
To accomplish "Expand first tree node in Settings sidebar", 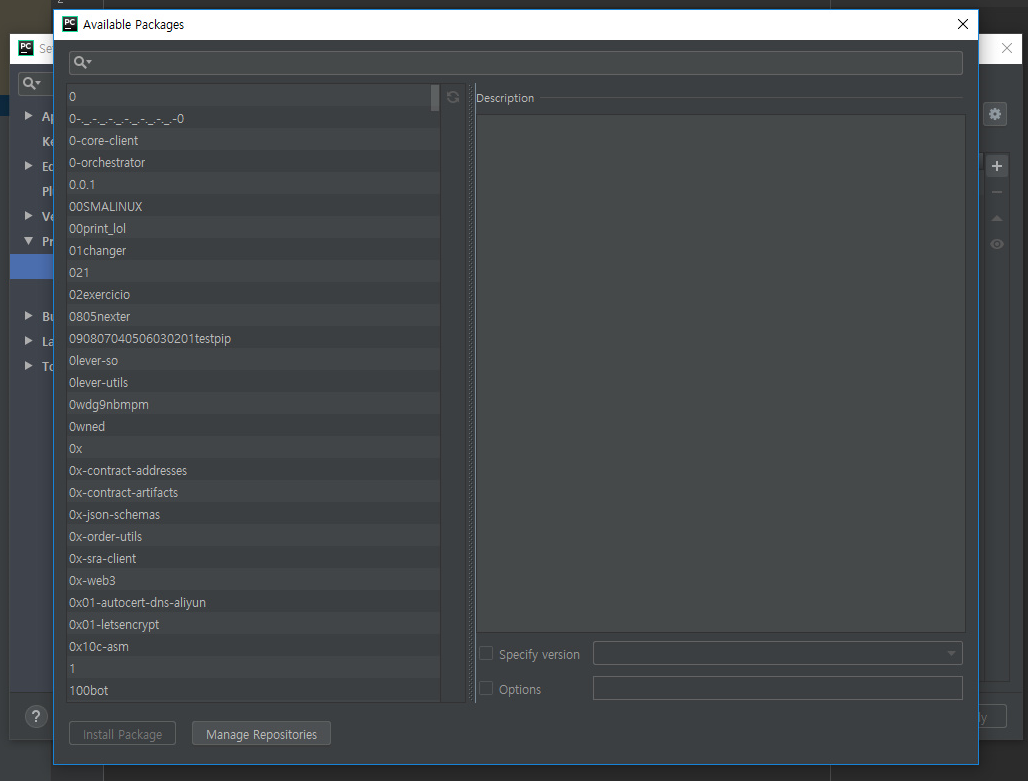I will click(x=28, y=115).
